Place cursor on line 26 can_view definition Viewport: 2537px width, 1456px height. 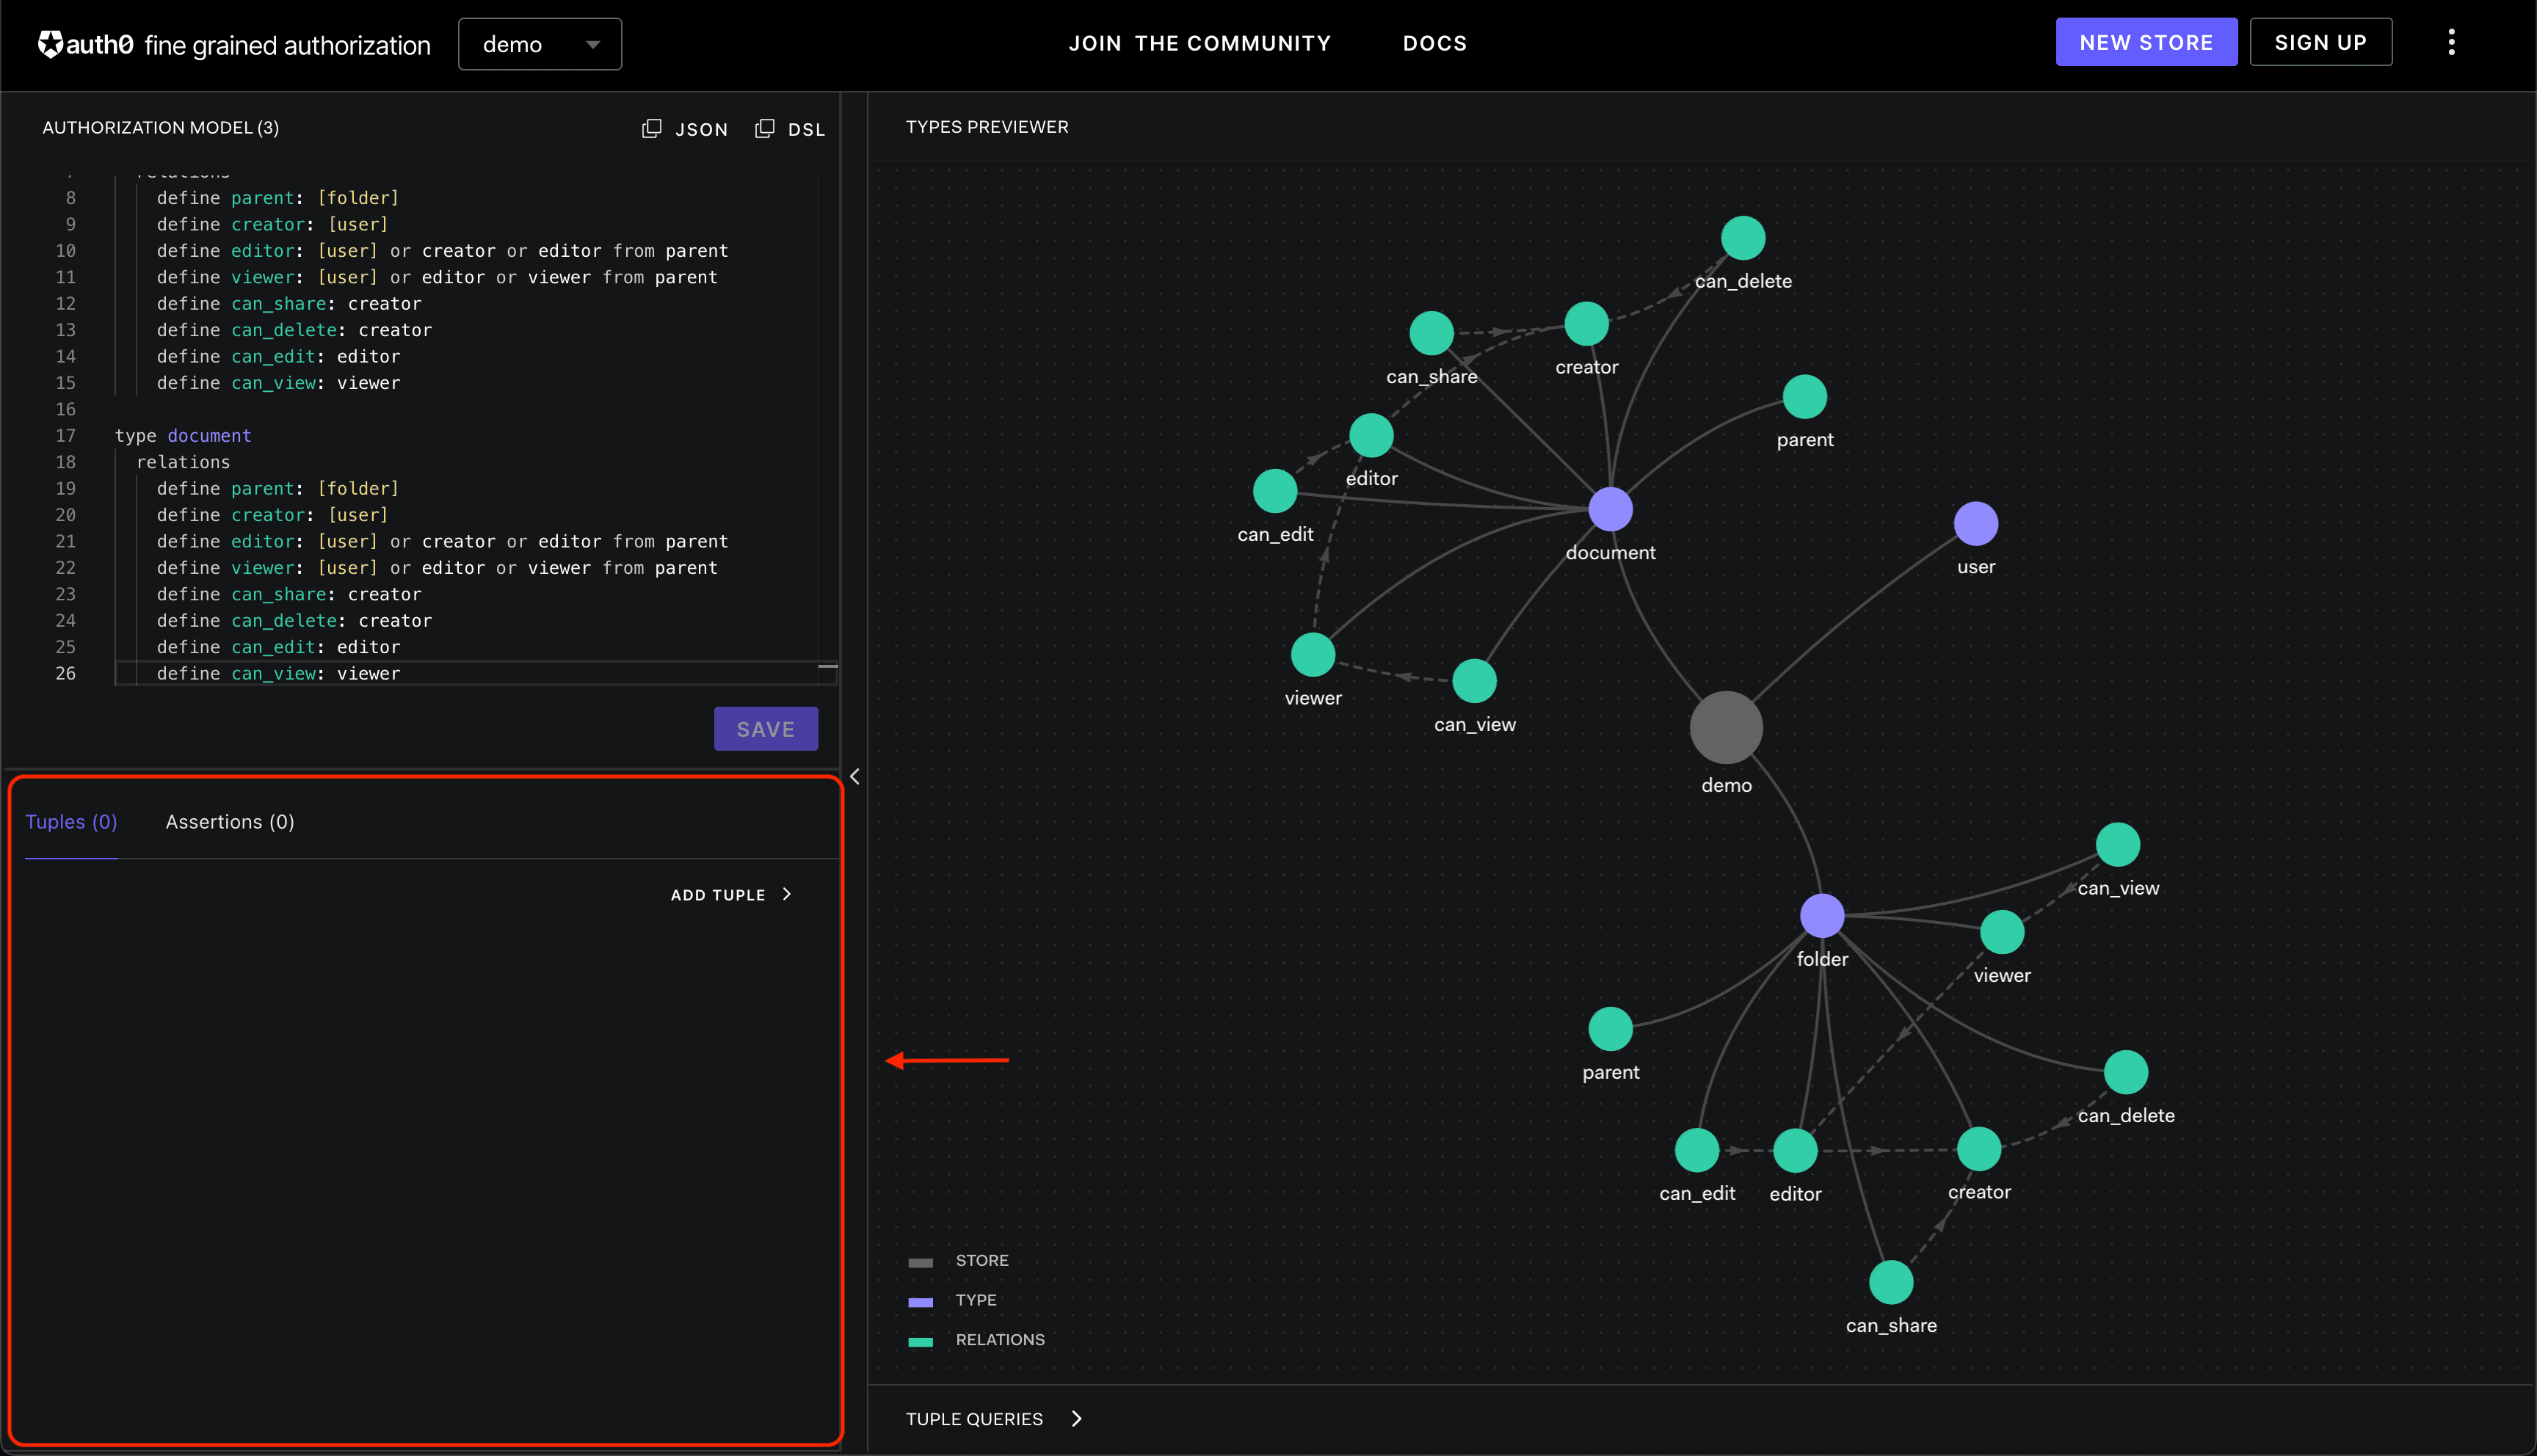[278, 674]
